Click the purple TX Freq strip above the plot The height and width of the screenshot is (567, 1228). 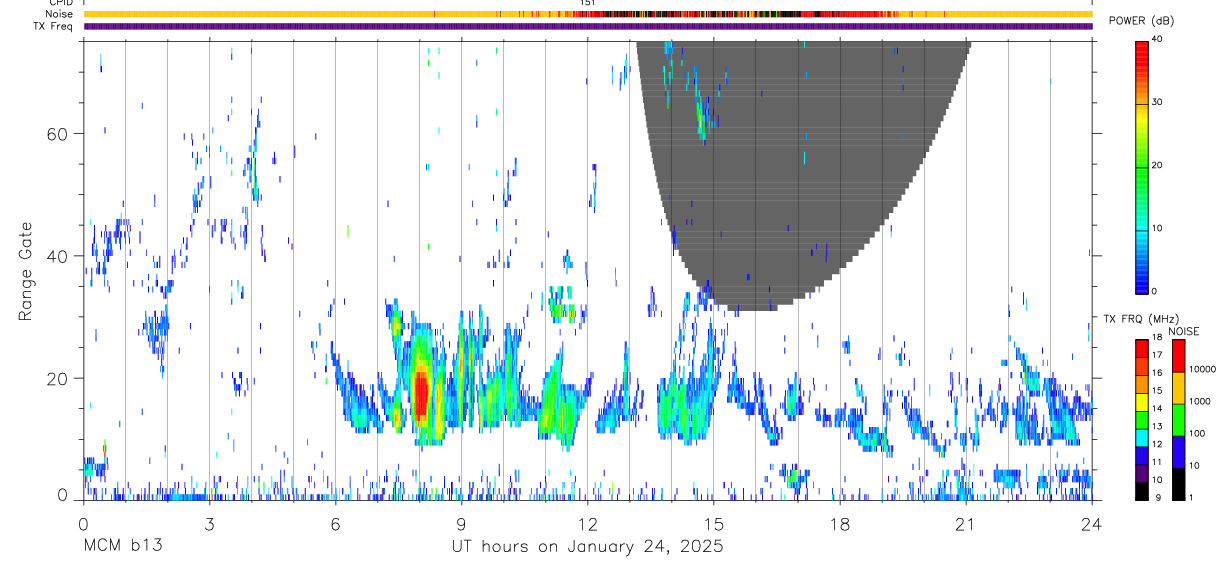click(588, 26)
